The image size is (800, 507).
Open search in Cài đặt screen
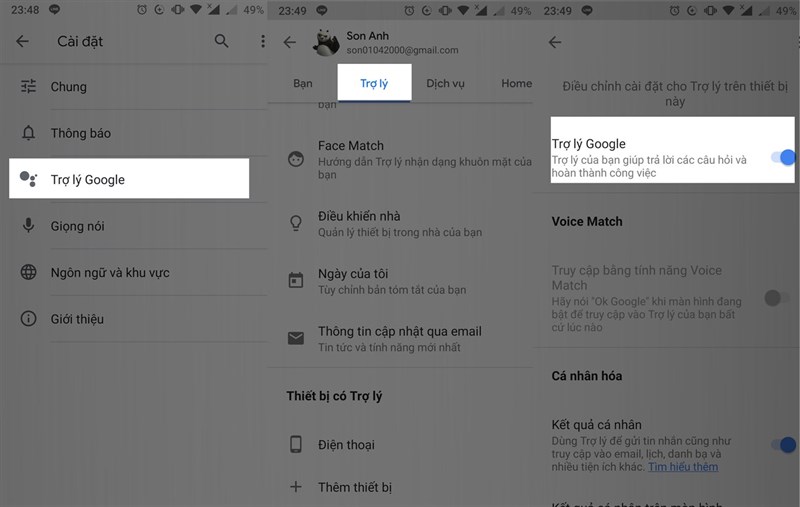point(221,41)
